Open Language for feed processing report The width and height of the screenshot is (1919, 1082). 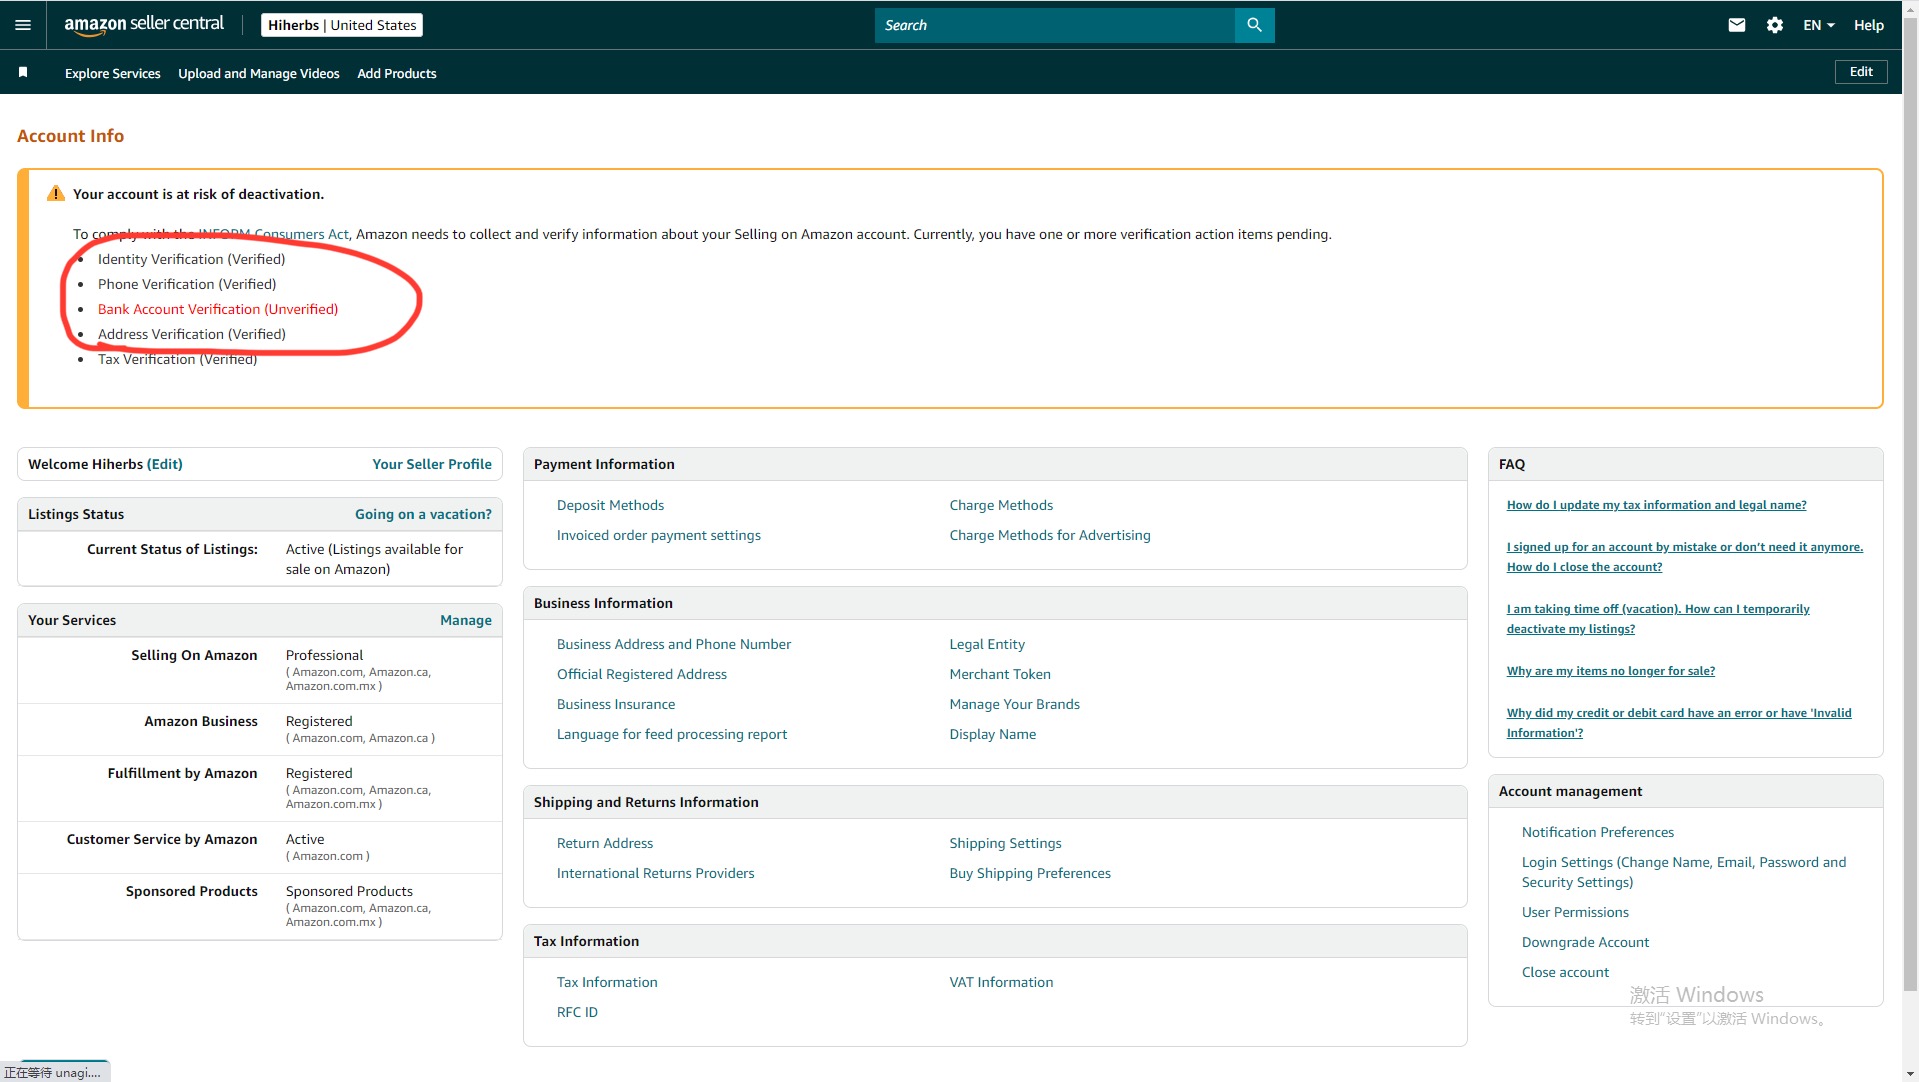(672, 734)
